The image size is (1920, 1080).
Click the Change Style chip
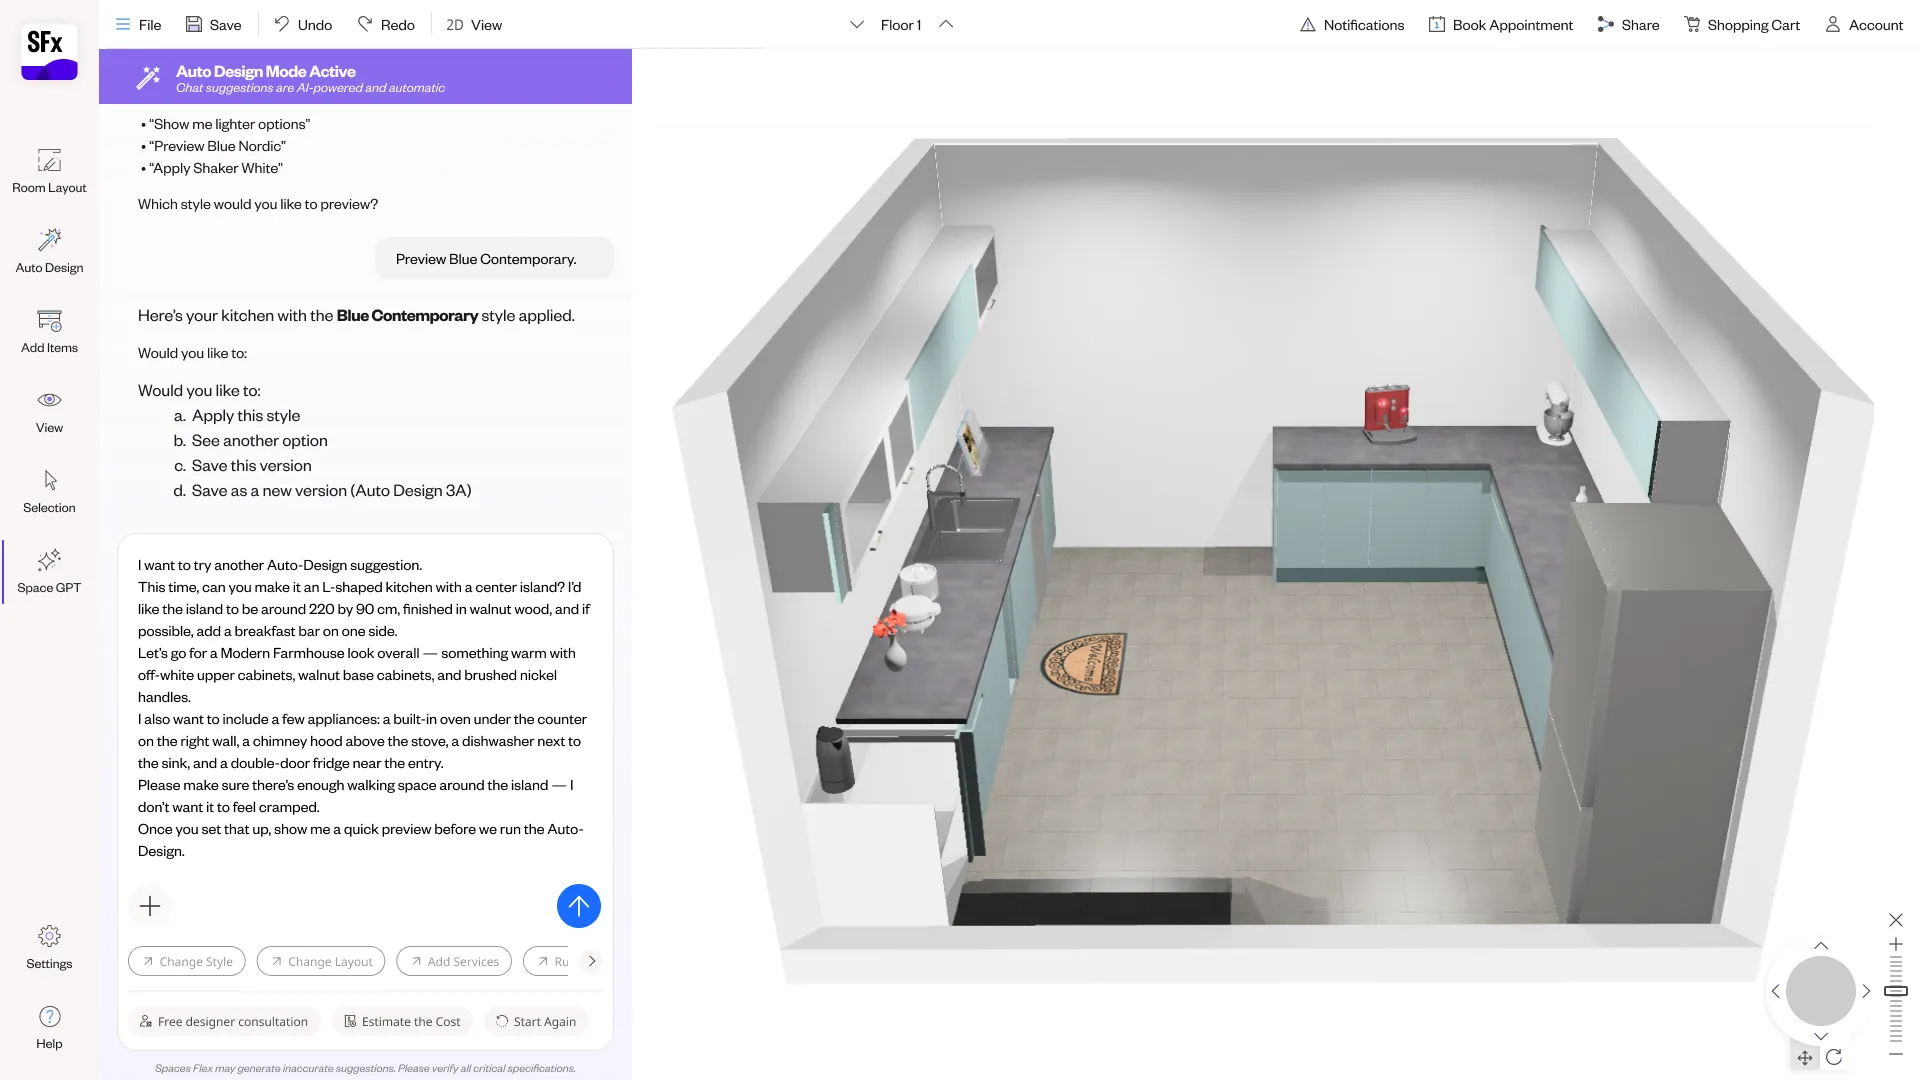click(x=187, y=961)
